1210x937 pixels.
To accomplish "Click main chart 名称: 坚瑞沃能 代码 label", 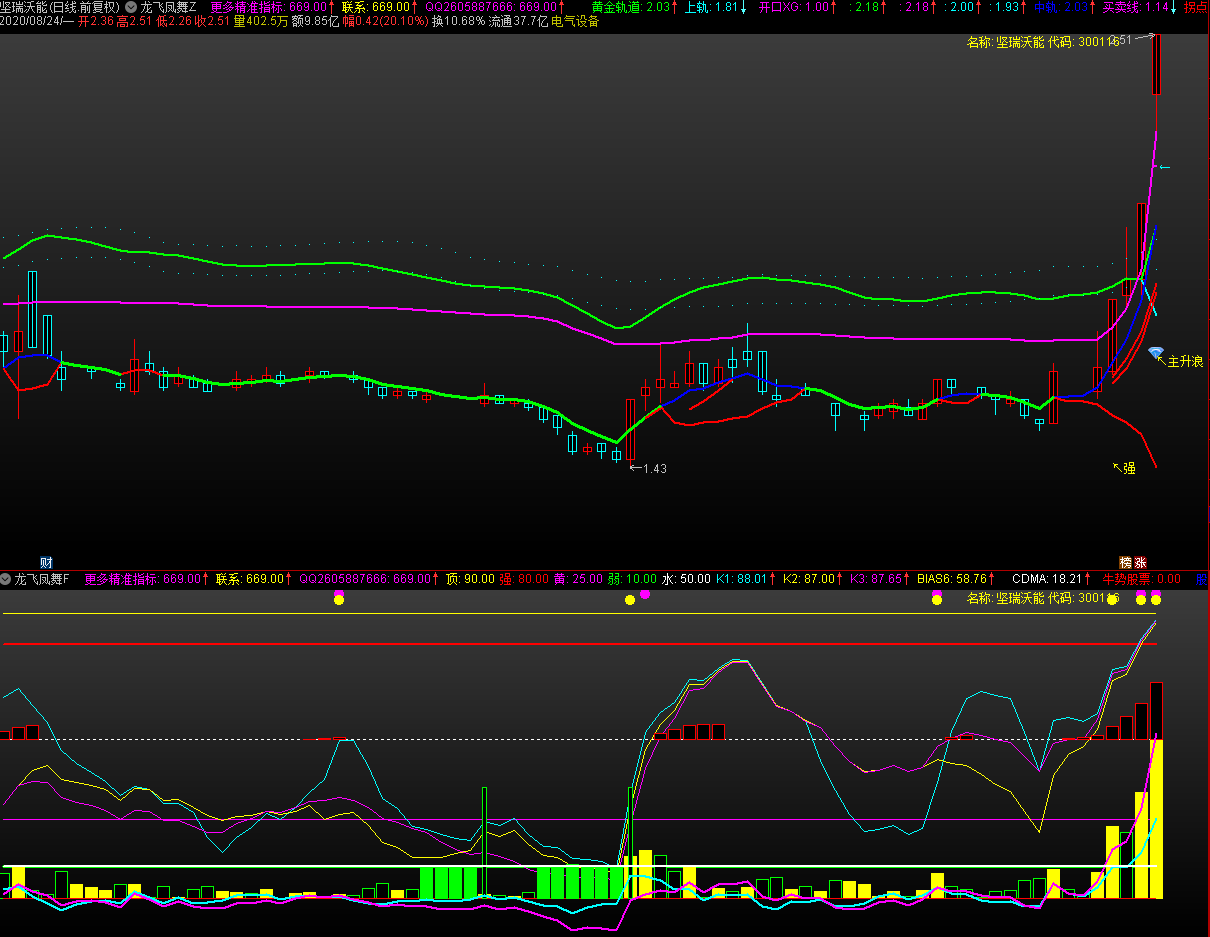I will (1043, 42).
